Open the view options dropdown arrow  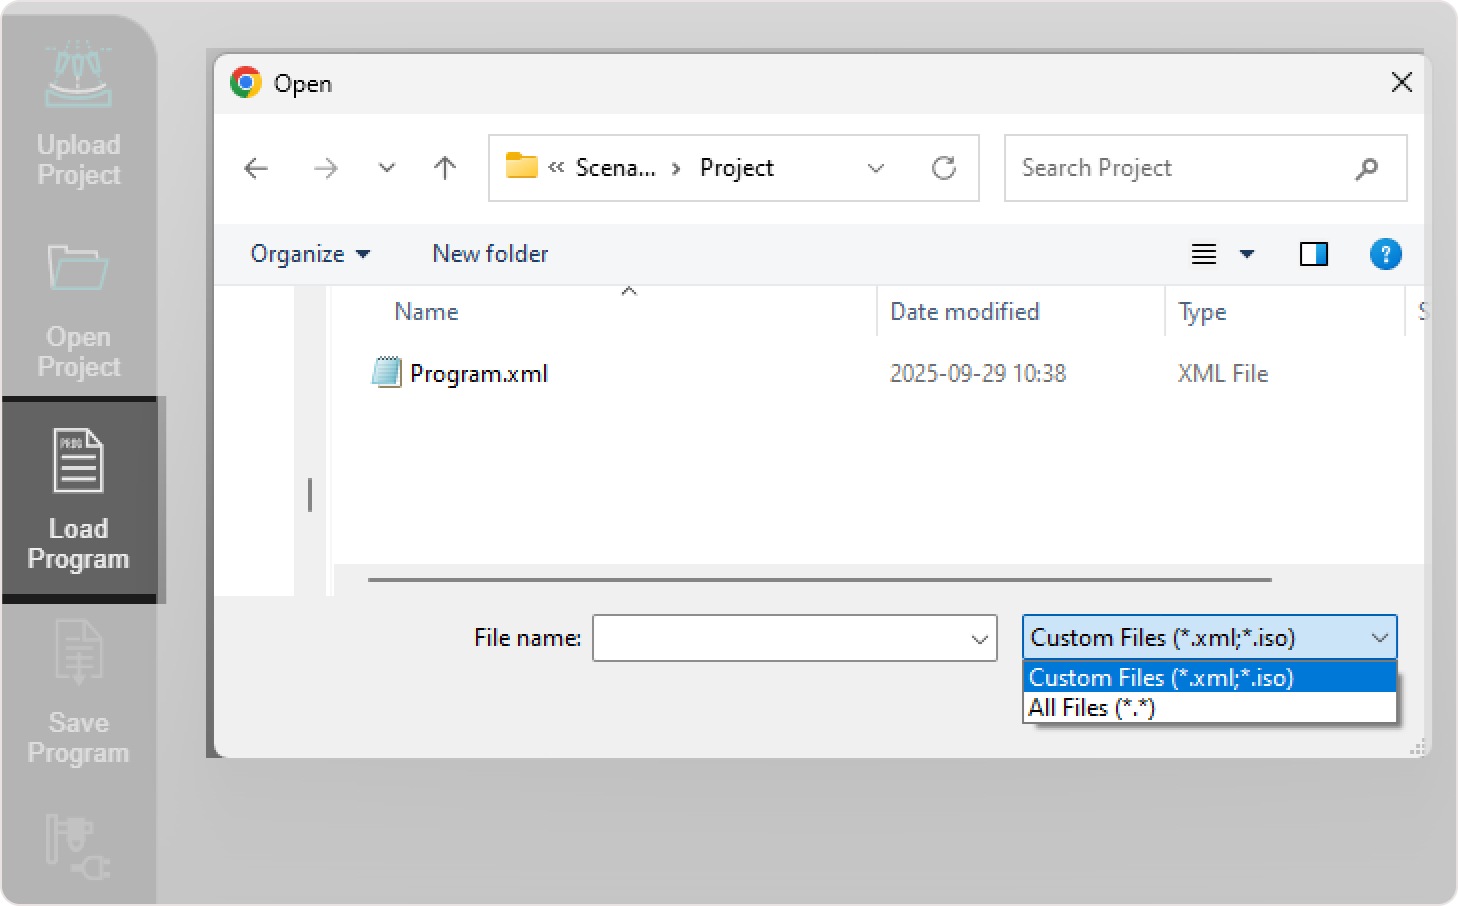(x=1247, y=254)
